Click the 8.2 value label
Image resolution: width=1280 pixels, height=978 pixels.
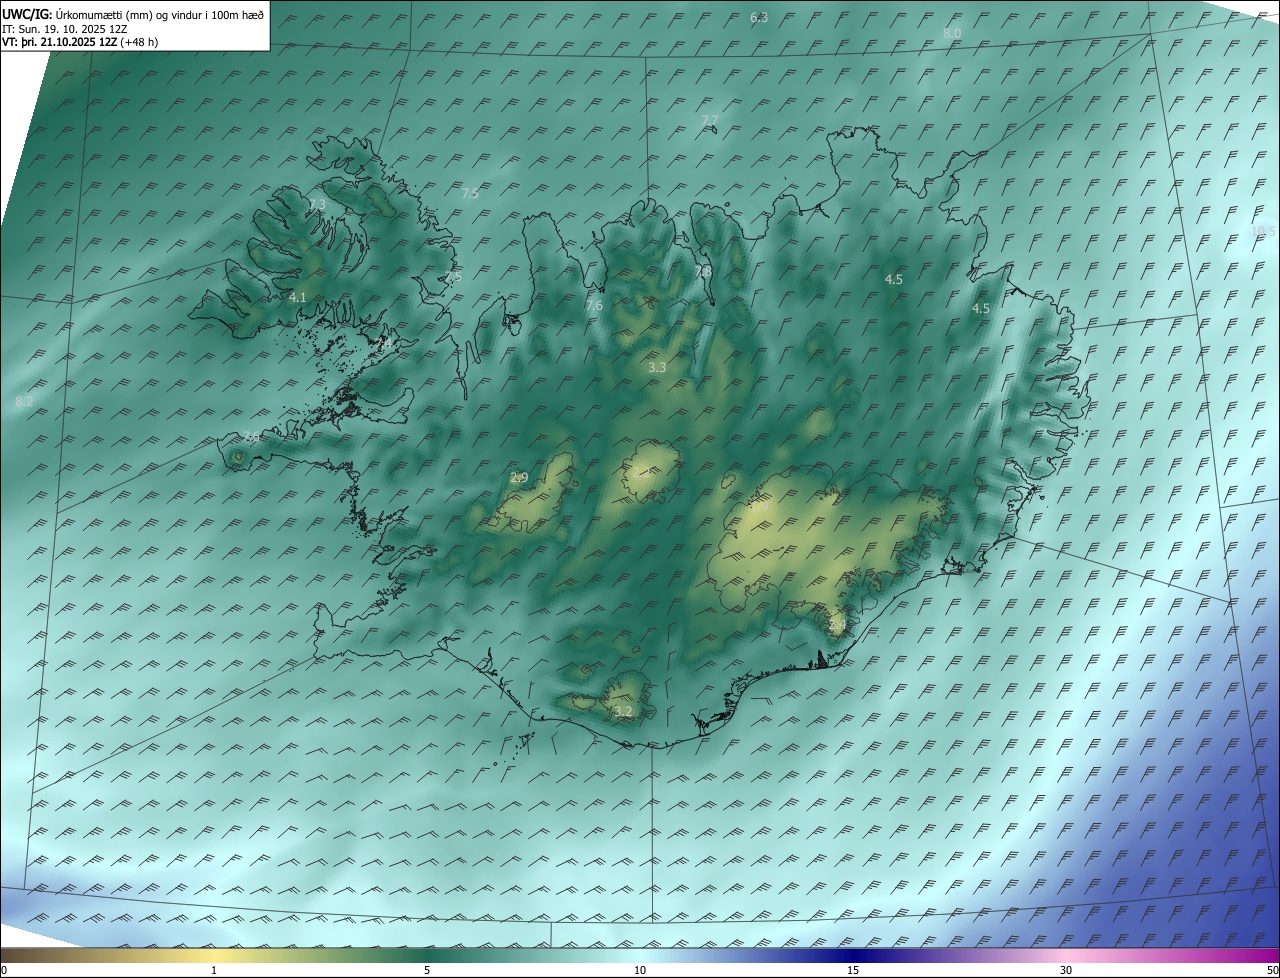coord(25,401)
